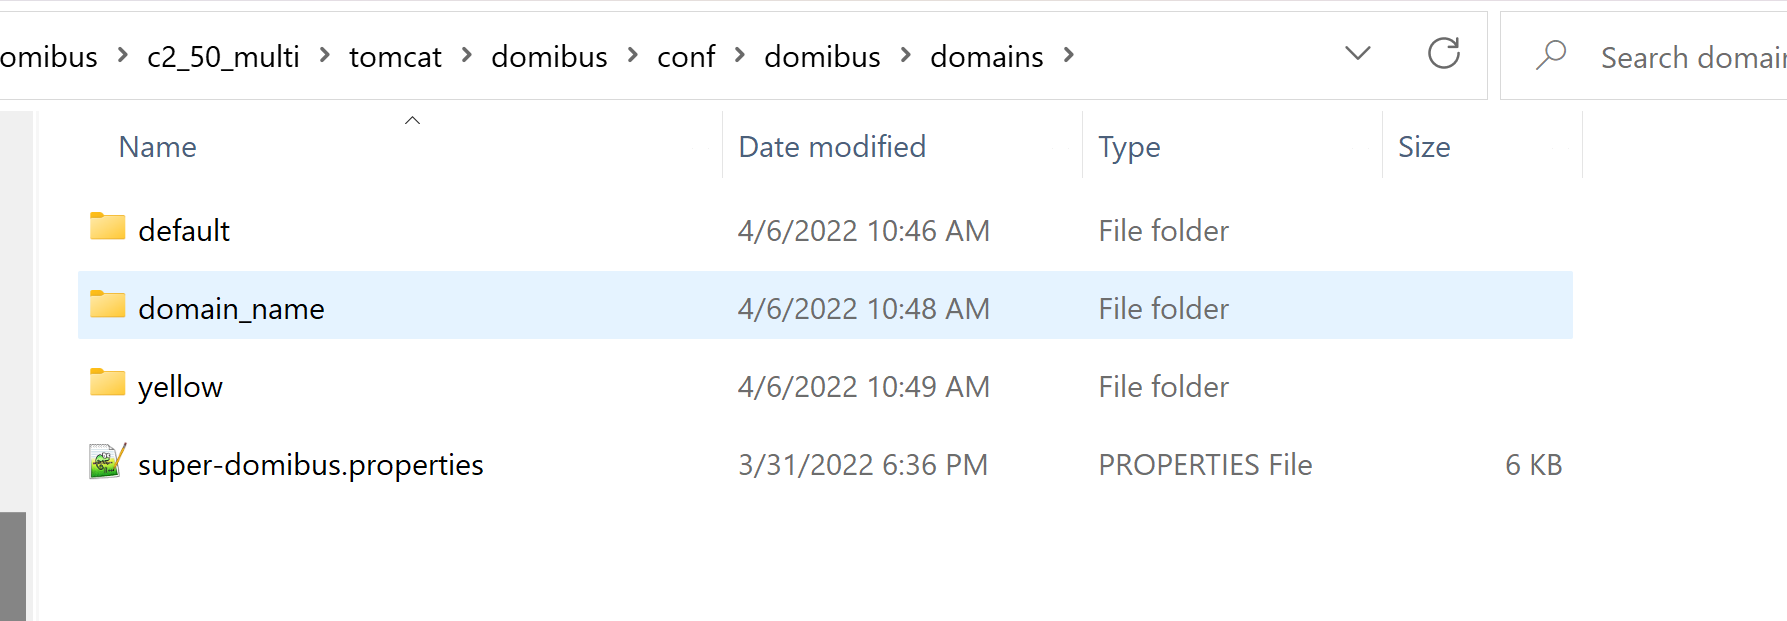Go to c2_50_multi breadcrumb folder
Viewport: 1787px width, 621px height.
[223, 57]
